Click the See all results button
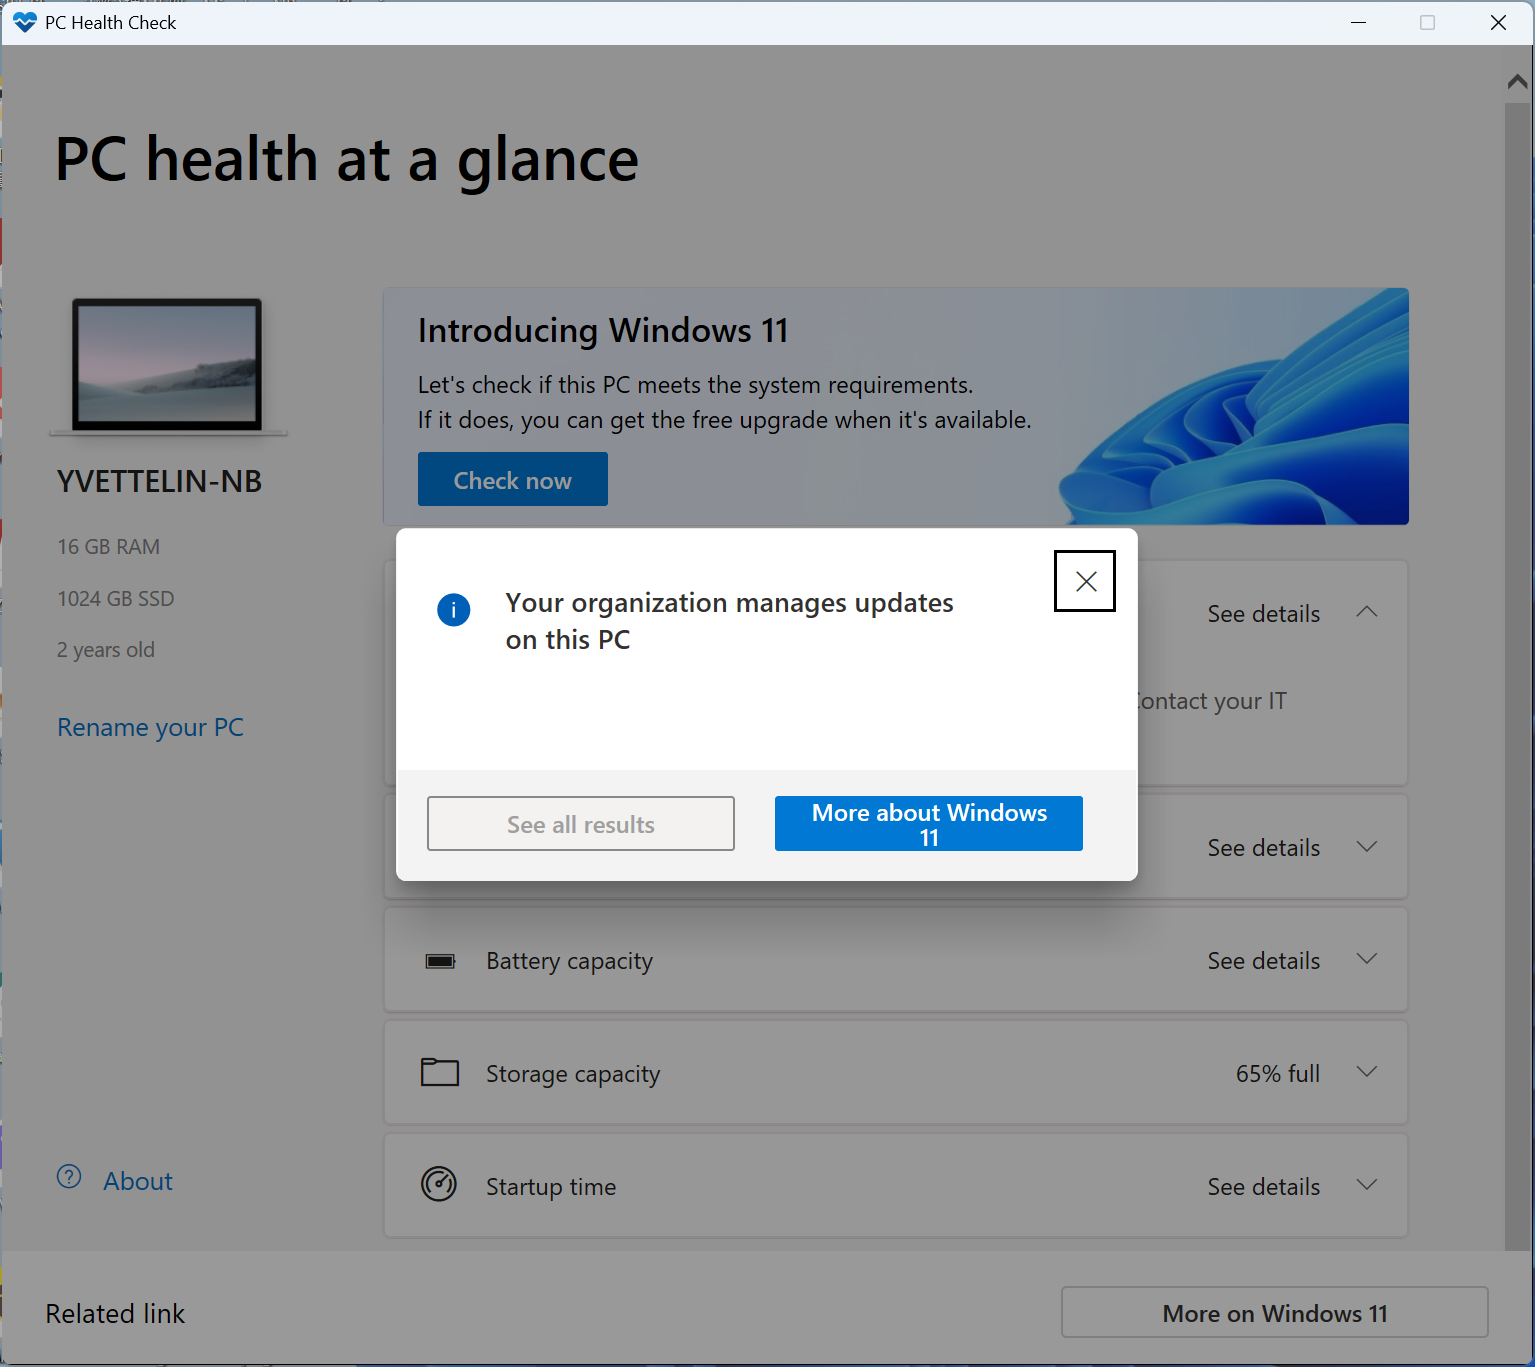This screenshot has width=1535, height=1367. pyautogui.click(x=581, y=824)
